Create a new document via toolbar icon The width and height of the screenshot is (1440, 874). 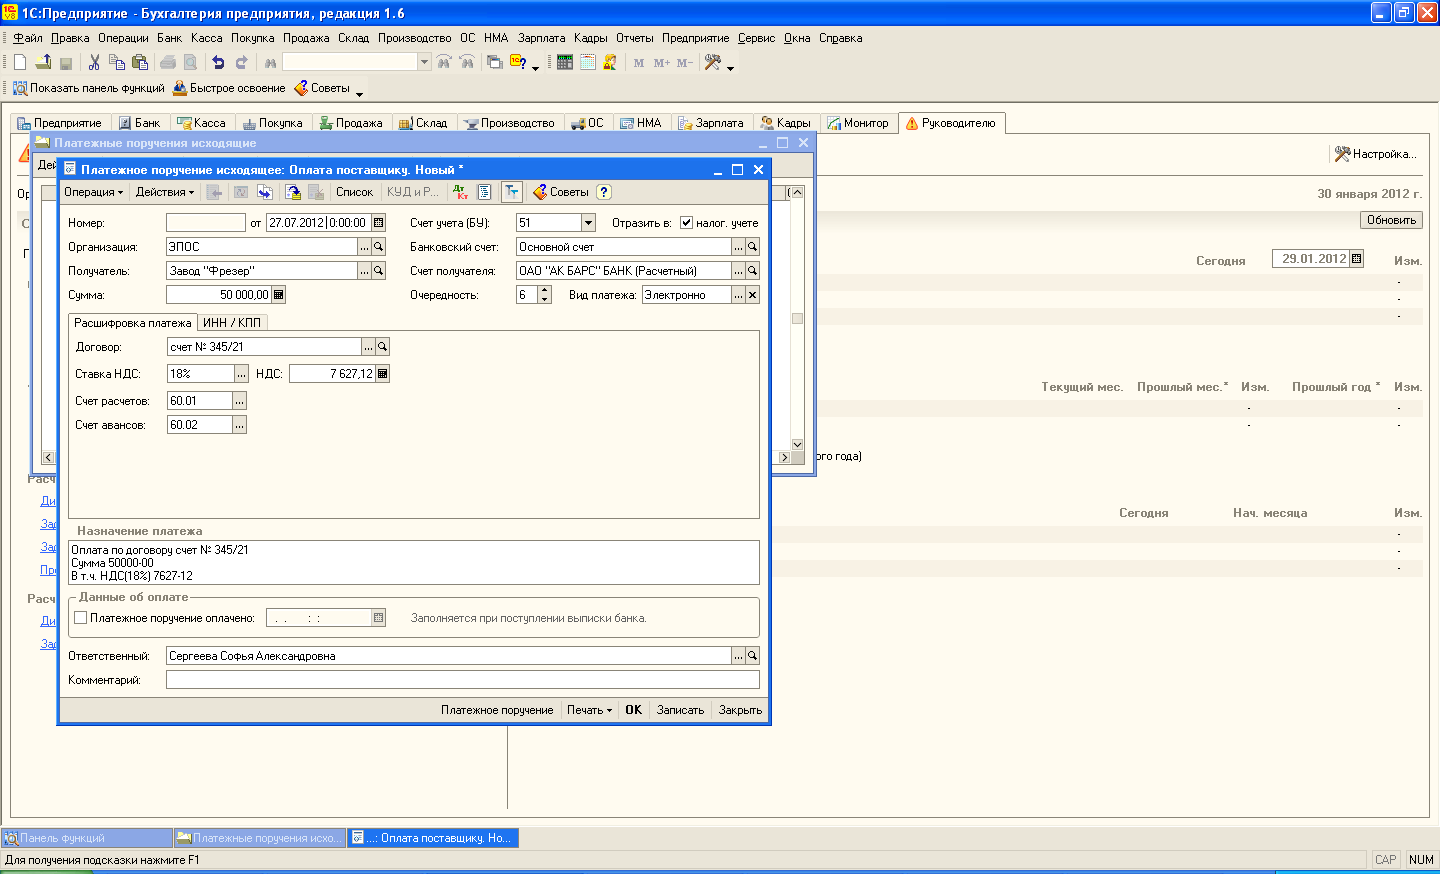coord(20,62)
